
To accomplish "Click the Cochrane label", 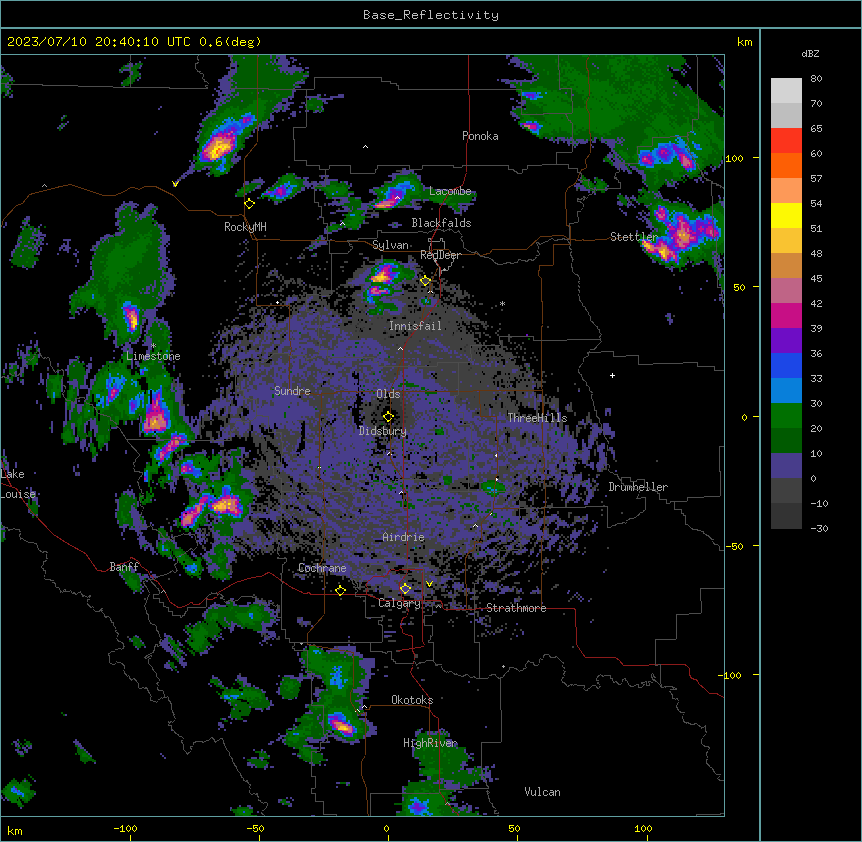I will pos(322,568).
